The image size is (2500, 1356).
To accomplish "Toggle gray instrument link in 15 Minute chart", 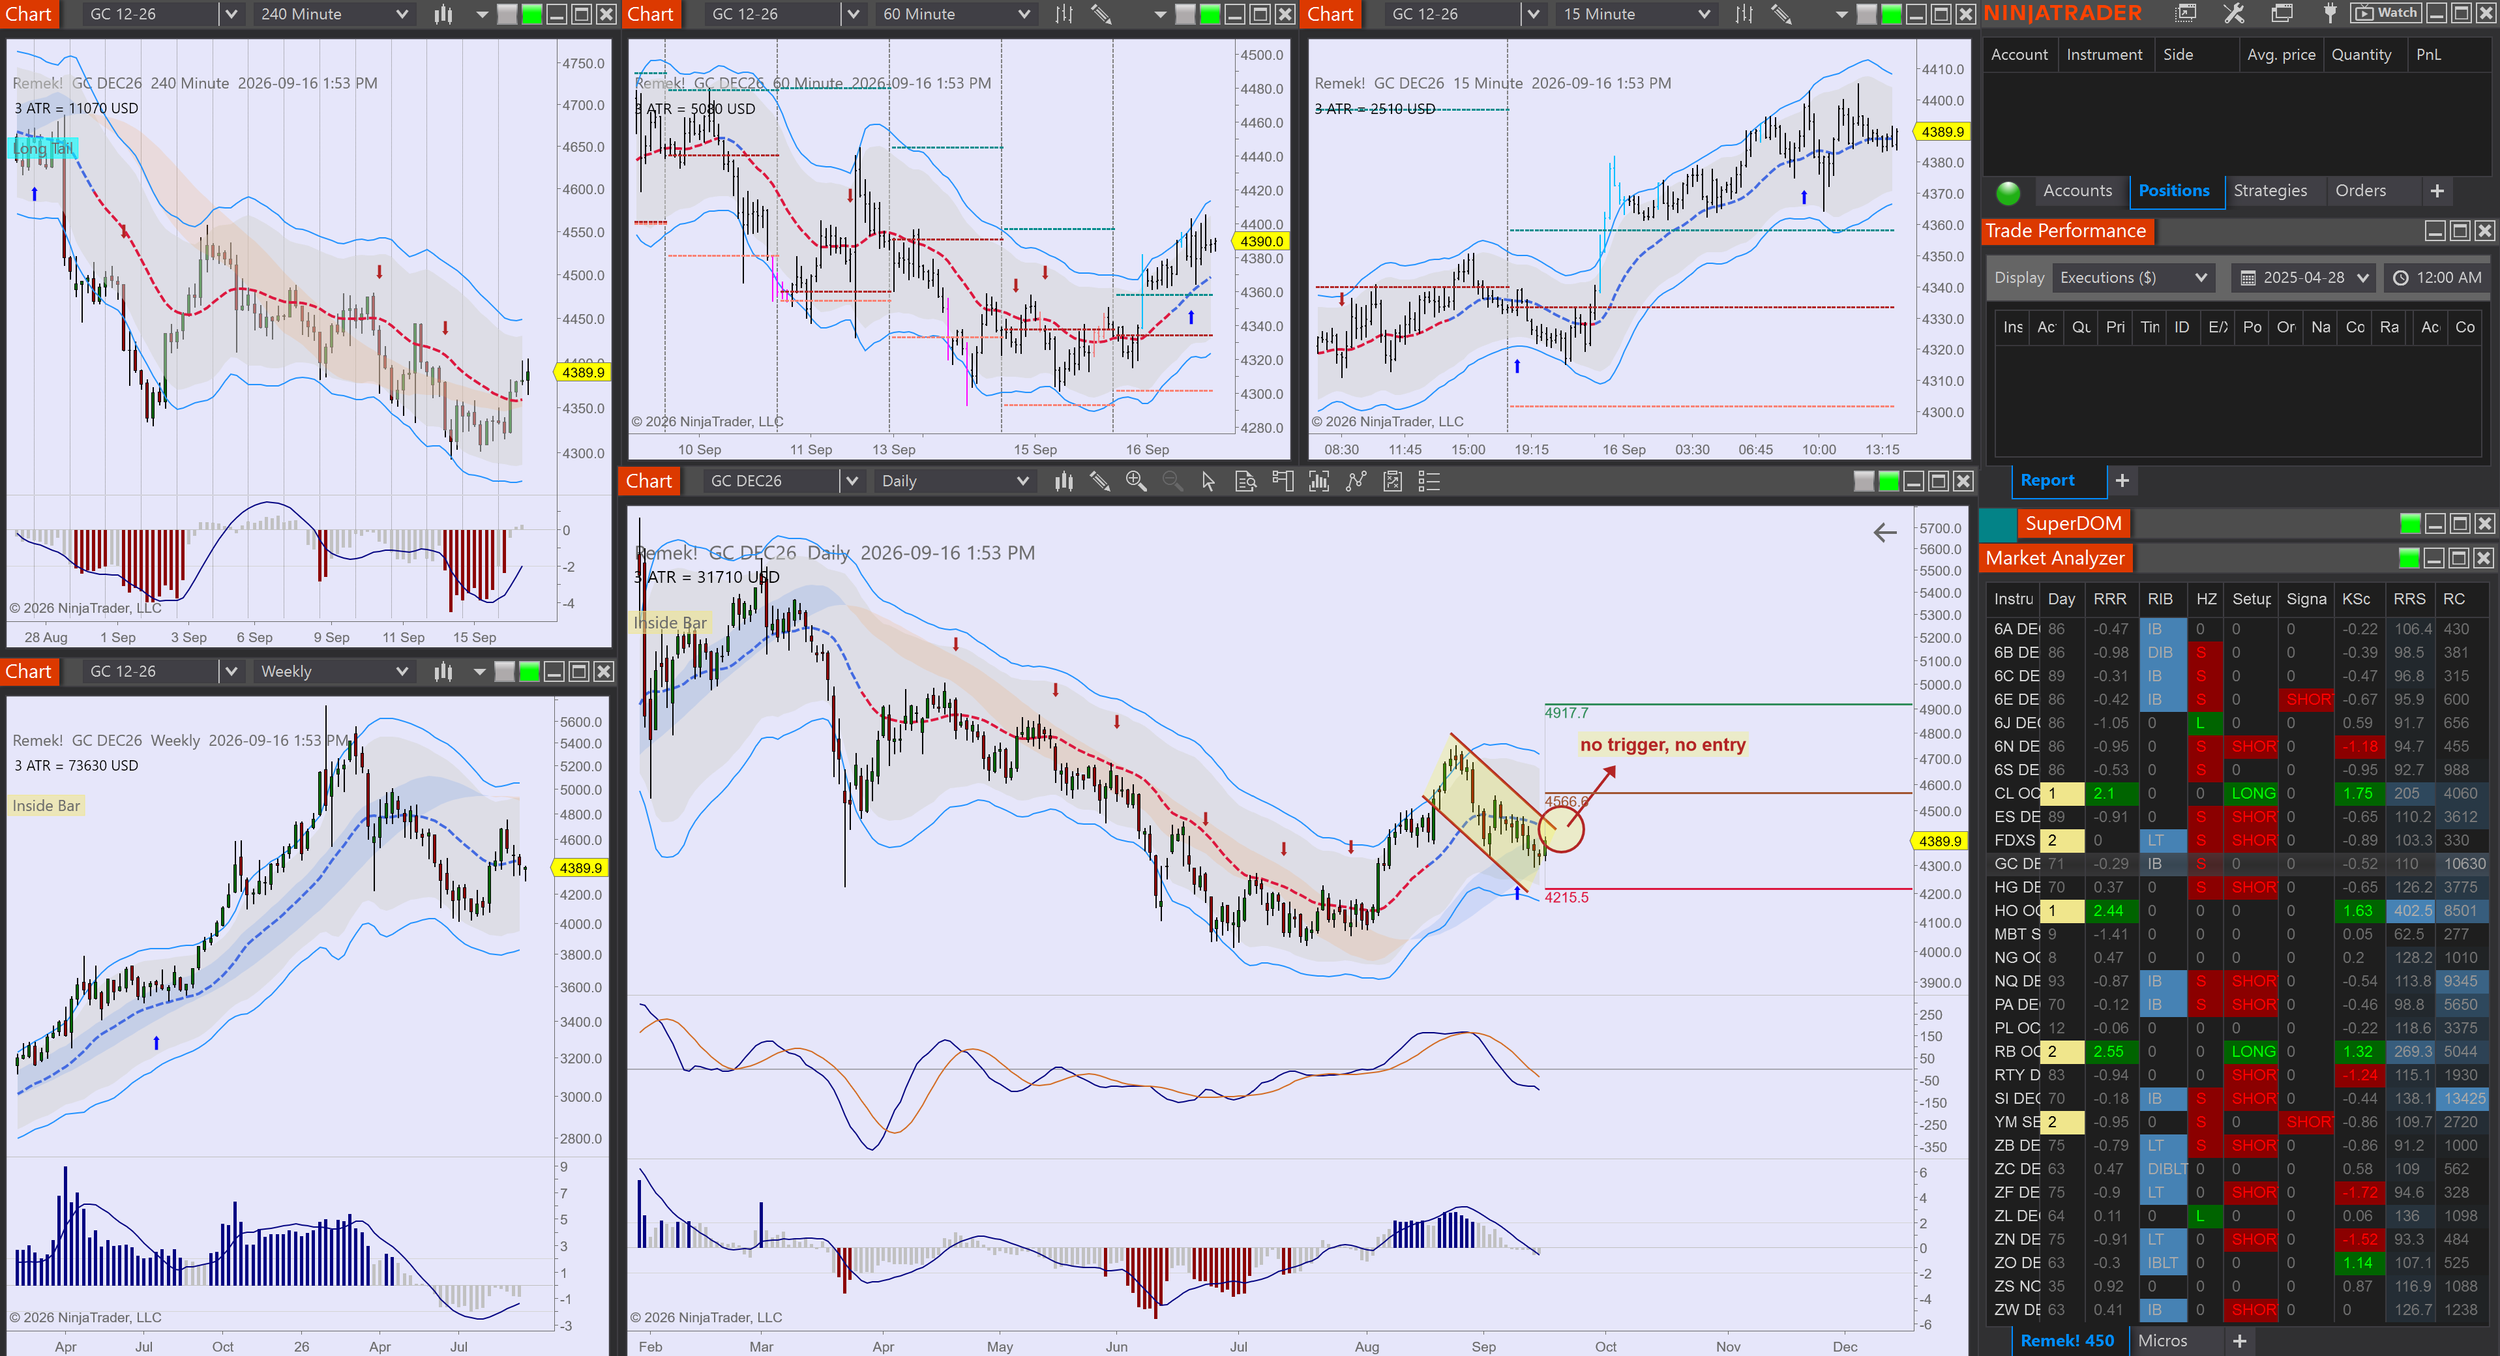I will [x=1866, y=14].
